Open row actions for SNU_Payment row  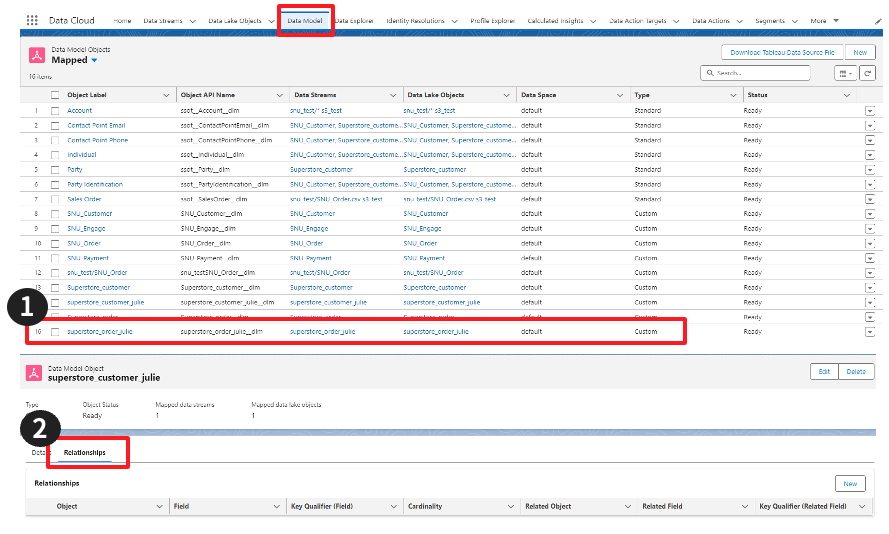pos(870,258)
